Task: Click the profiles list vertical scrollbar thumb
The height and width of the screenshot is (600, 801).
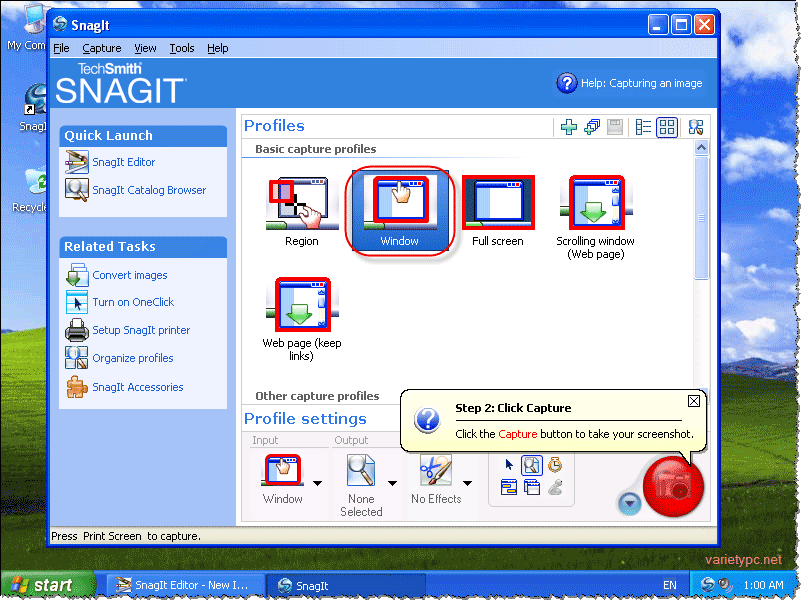Action: 701,218
